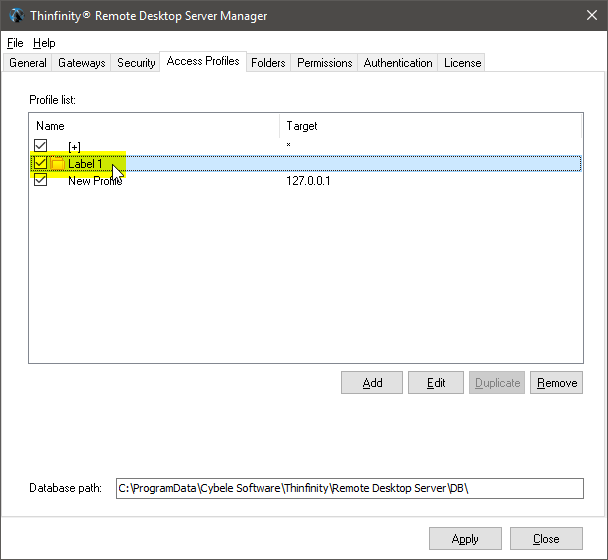Select the [+] profile row name
Viewport: 608px width, 560px height.
(x=74, y=147)
